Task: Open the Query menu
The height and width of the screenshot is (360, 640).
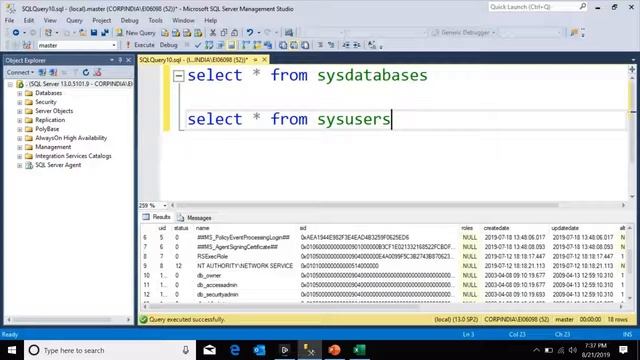Action: coord(74,20)
